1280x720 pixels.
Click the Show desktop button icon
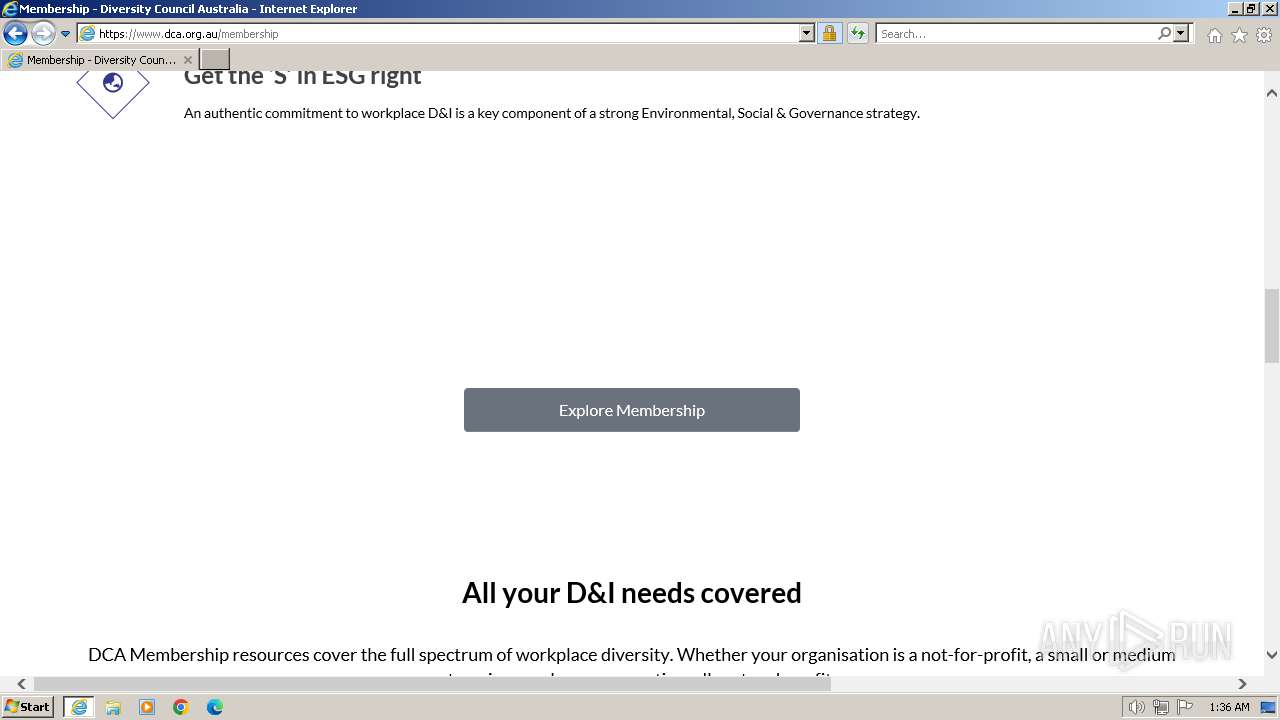[x=1268, y=707]
